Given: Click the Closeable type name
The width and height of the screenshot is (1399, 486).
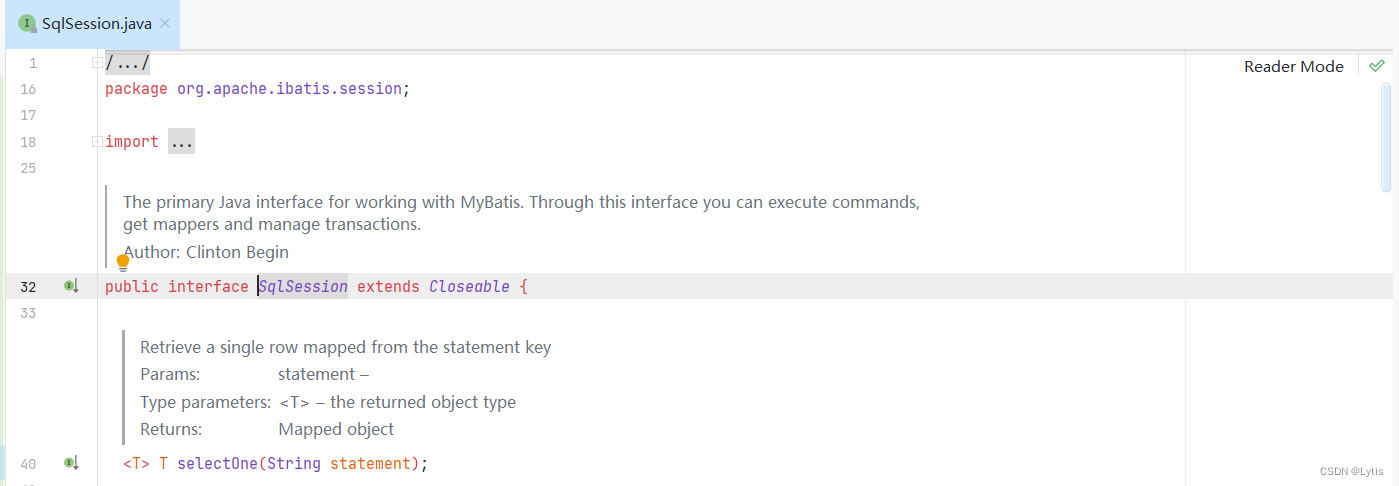Looking at the screenshot, I should 469,287.
